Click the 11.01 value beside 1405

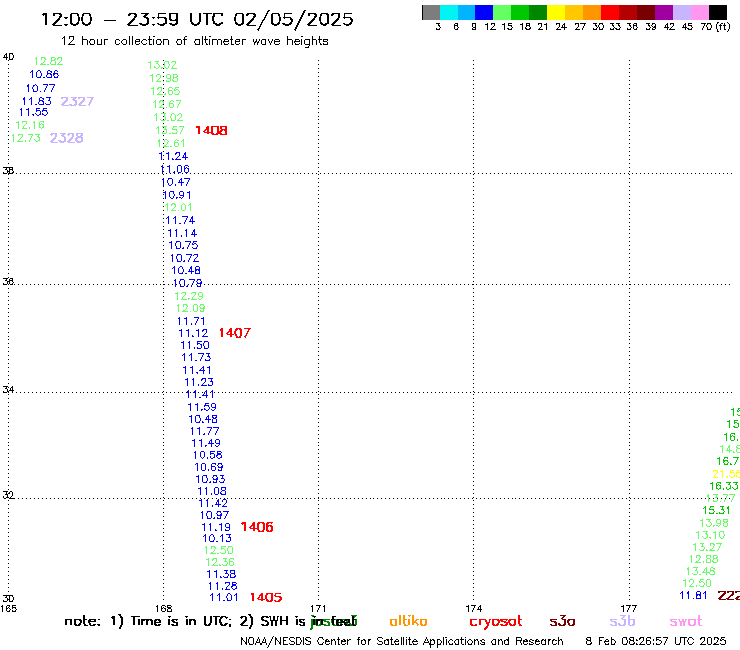tap(224, 598)
